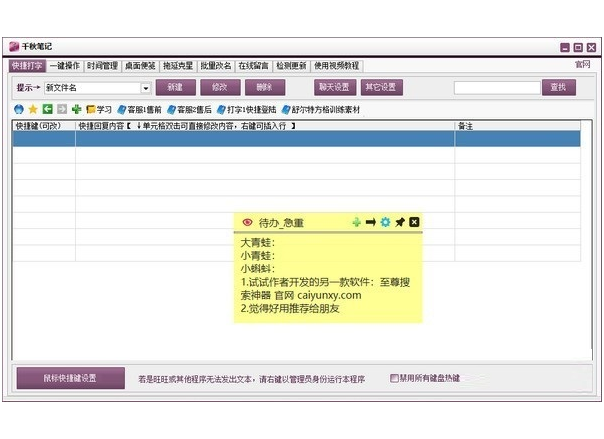604x439 pixels.
Task: Open the 在线留言 tab
Action: point(253,66)
